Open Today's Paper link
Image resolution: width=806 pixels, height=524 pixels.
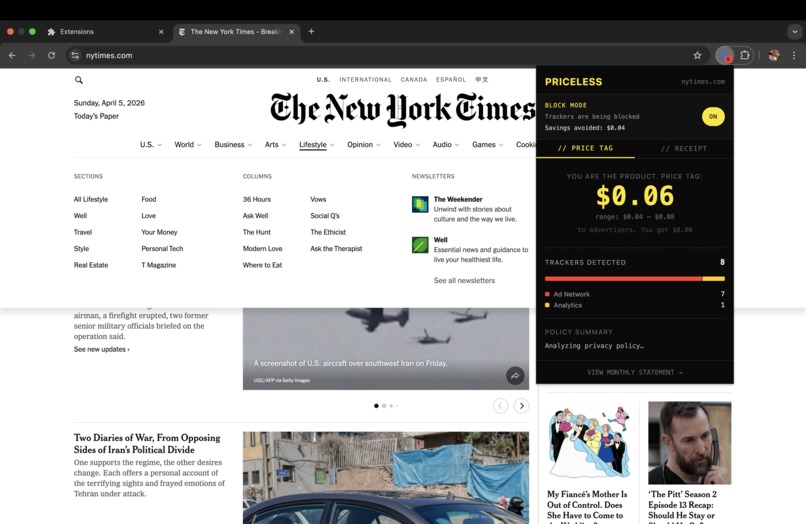point(96,116)
